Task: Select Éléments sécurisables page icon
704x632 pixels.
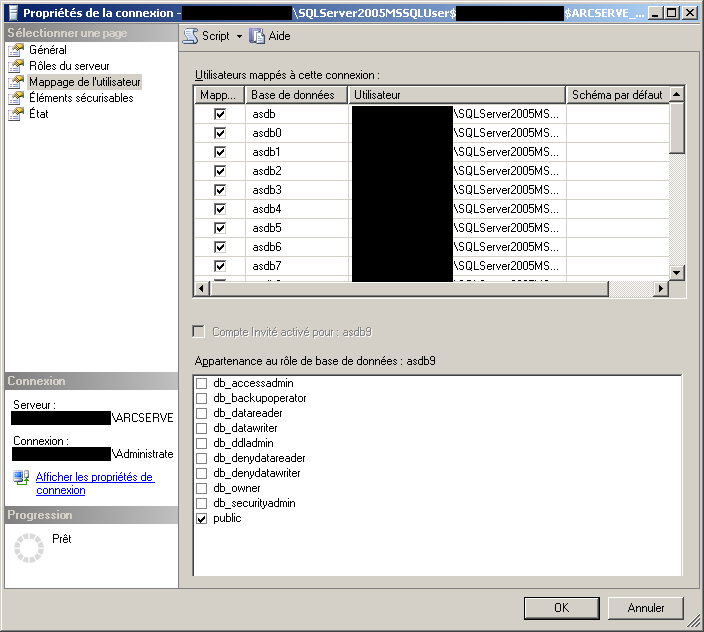Action: [x=15, y=98]
